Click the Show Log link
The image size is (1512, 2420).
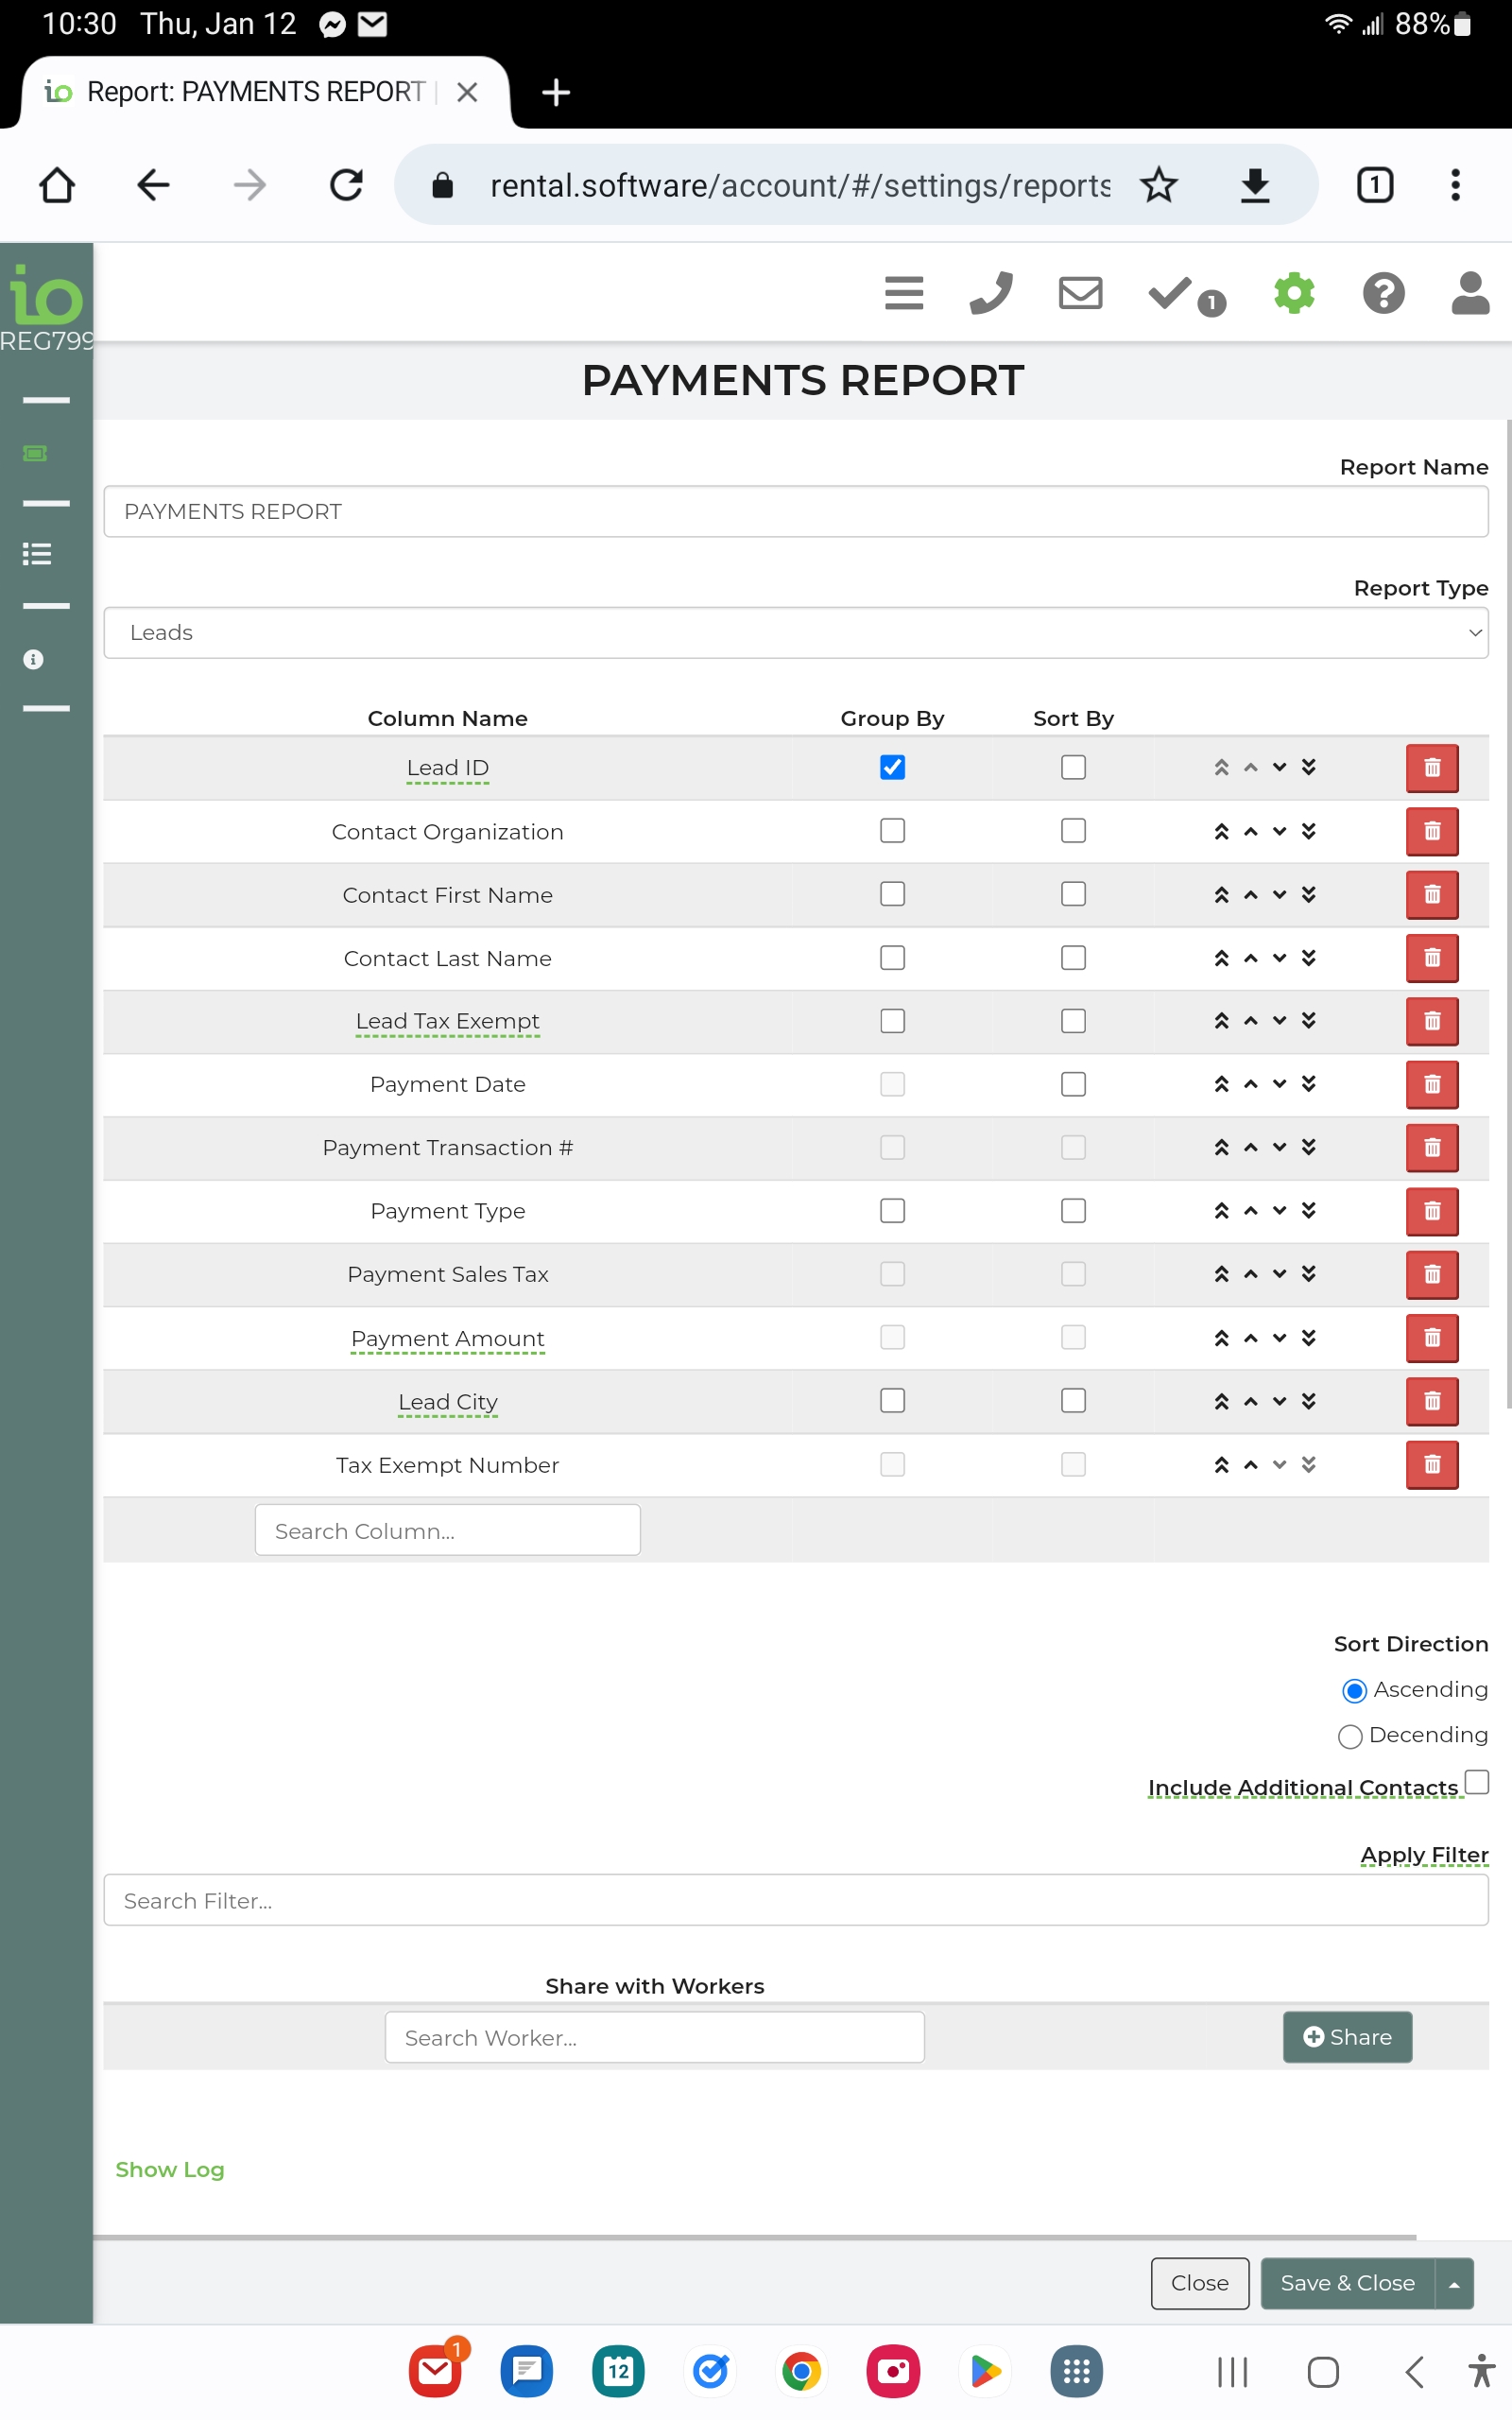pyautogui.click(x=169, y=2169)
